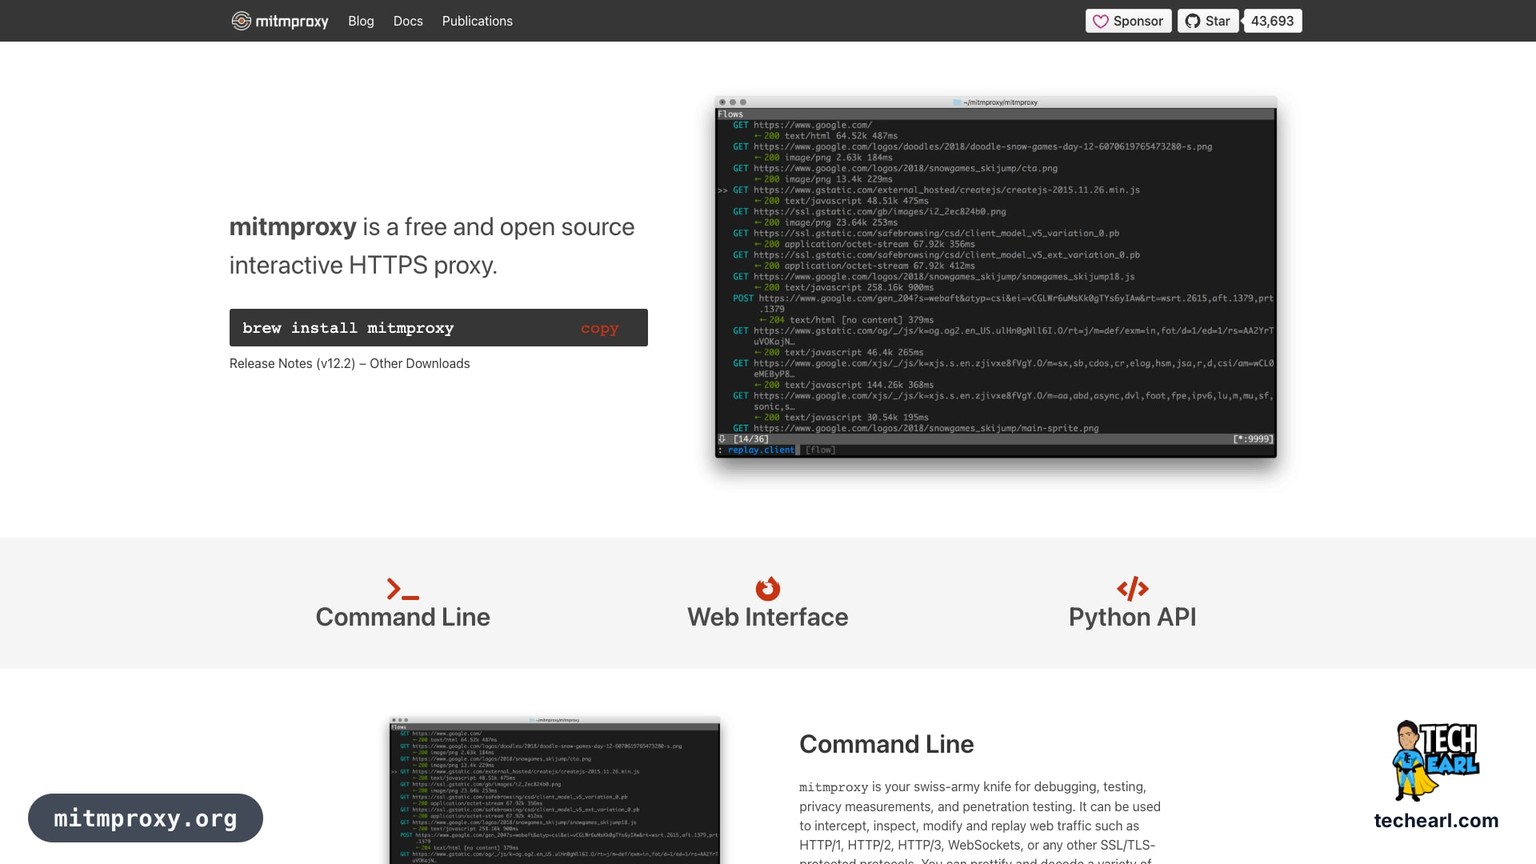Select the Command Line tab
1536x864 pixels.
coord(403,617)
